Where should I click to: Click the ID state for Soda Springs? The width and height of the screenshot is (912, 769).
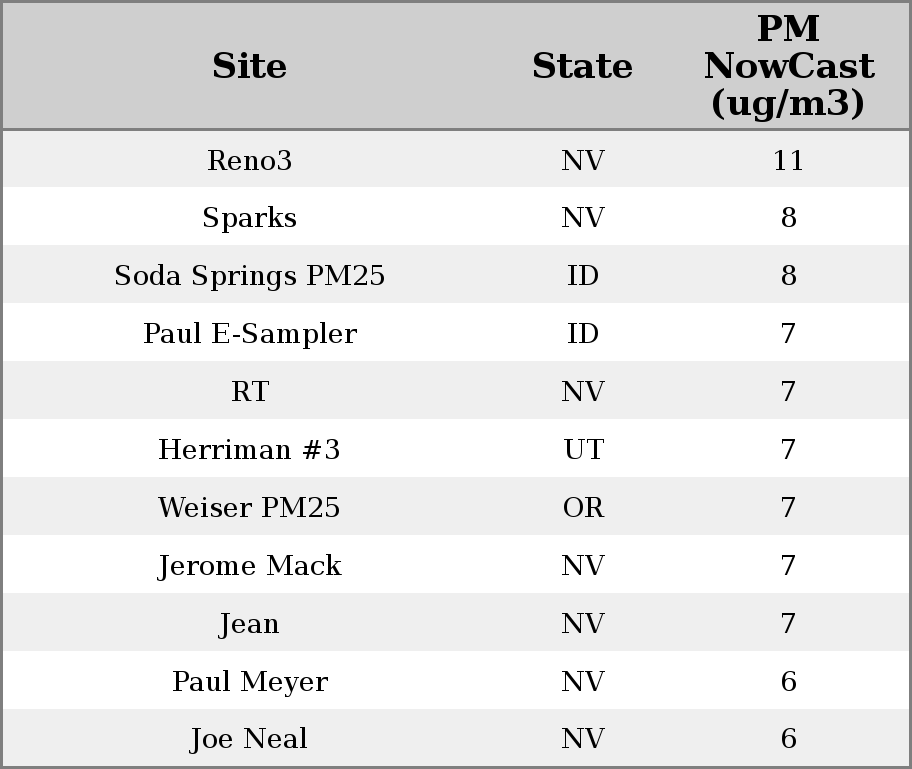[x=583, y=276]
